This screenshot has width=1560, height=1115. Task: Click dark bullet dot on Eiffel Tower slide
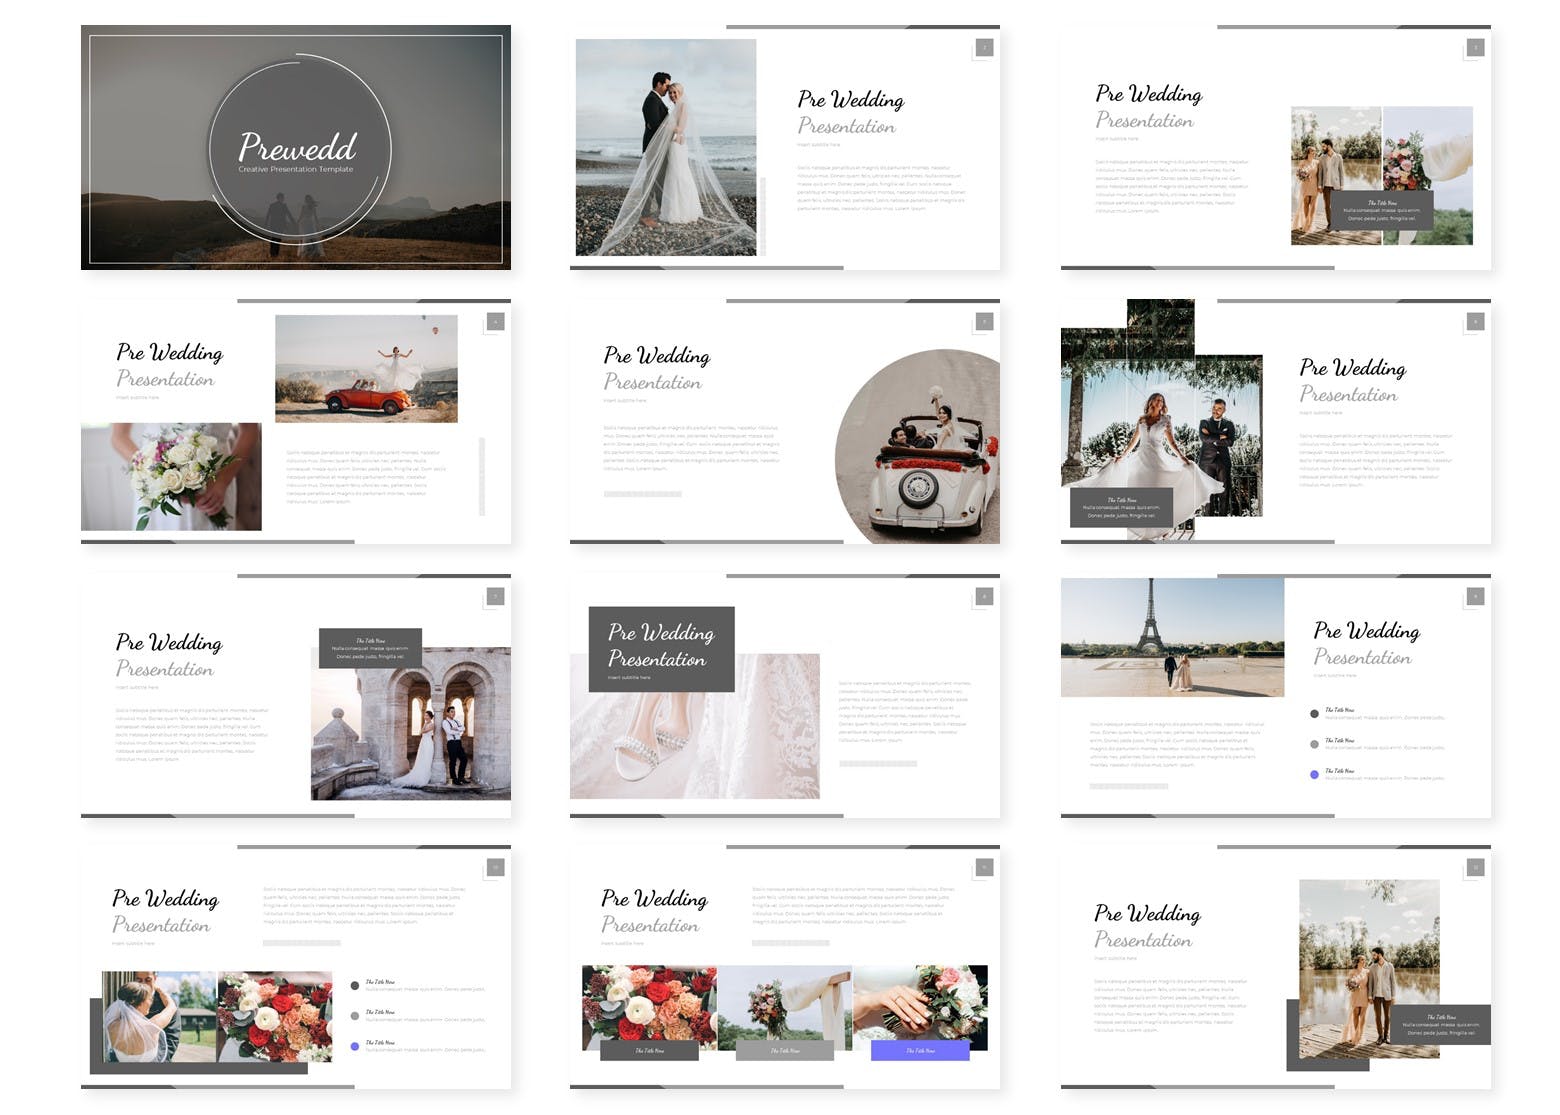pyautogui.click(x=1314, y=713)
